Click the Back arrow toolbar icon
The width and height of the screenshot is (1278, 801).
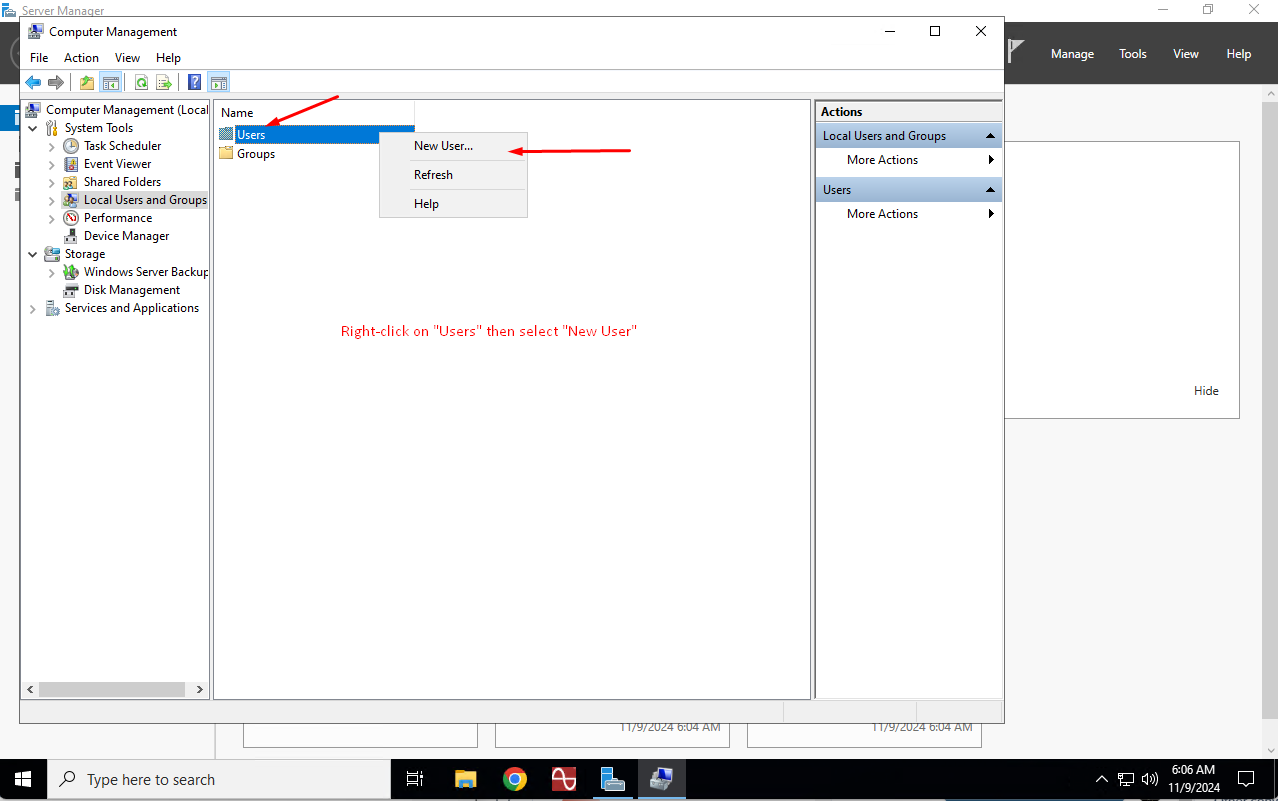click(x=33, y=83)
